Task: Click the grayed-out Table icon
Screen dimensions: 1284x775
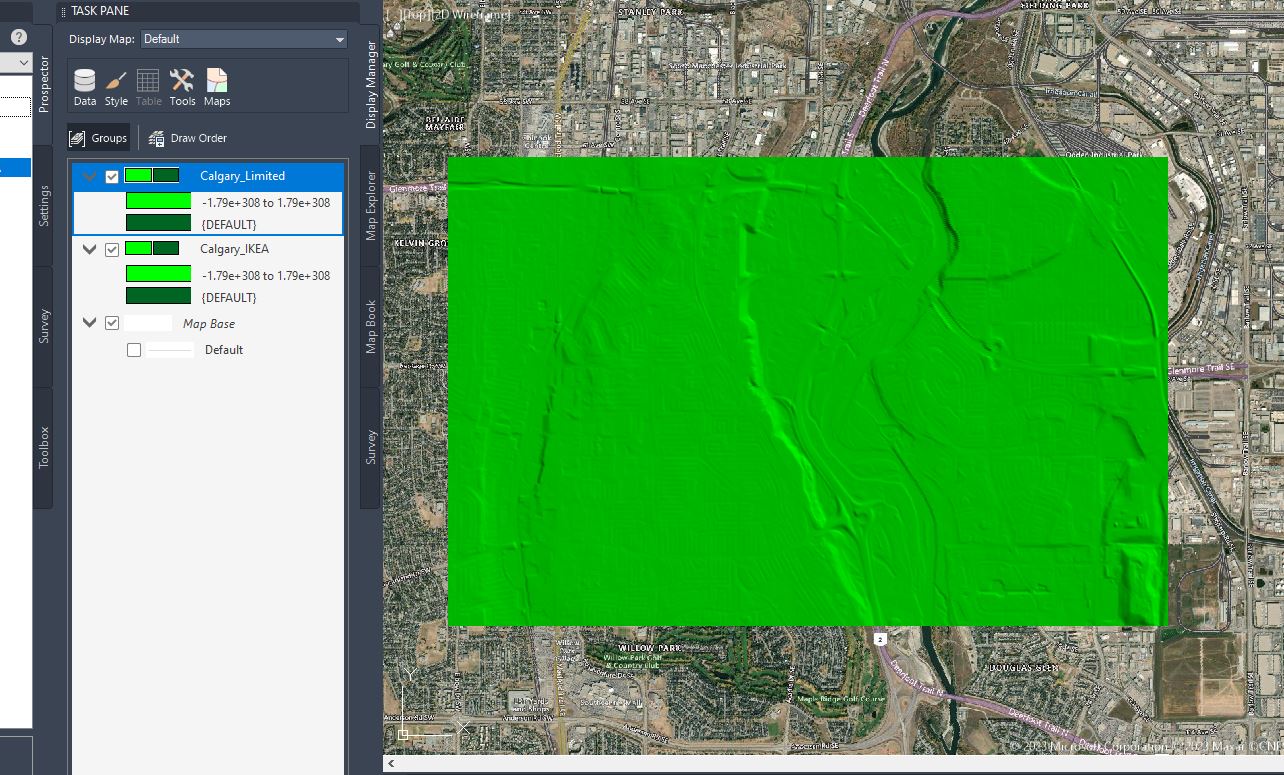Action: click(x=148, y=82)
